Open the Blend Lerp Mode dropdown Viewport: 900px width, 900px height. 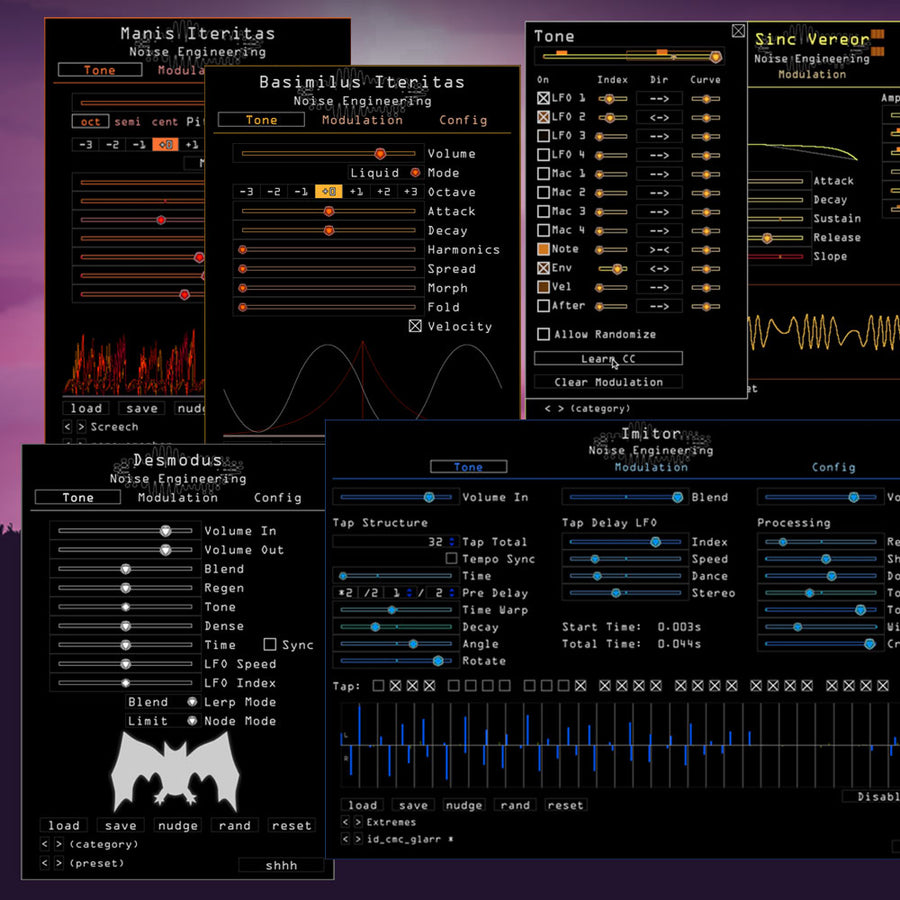pos(162,702)
